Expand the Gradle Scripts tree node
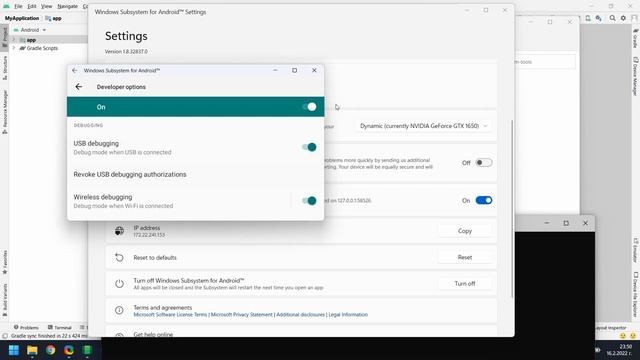640x360 pixels. (14, 48)
